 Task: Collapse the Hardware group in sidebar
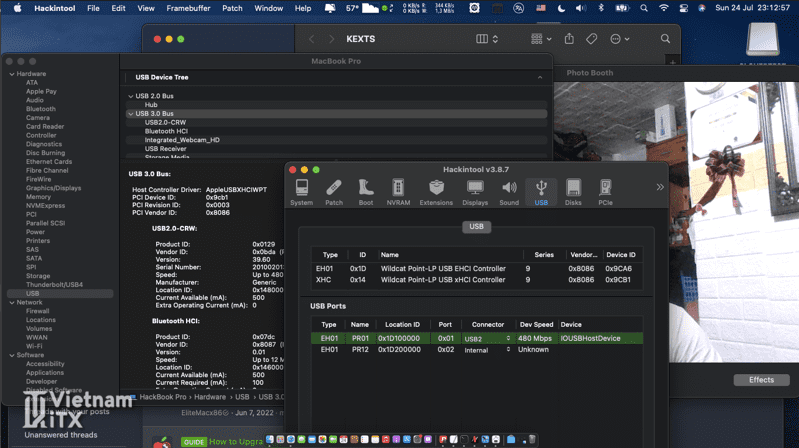point(11,74)
